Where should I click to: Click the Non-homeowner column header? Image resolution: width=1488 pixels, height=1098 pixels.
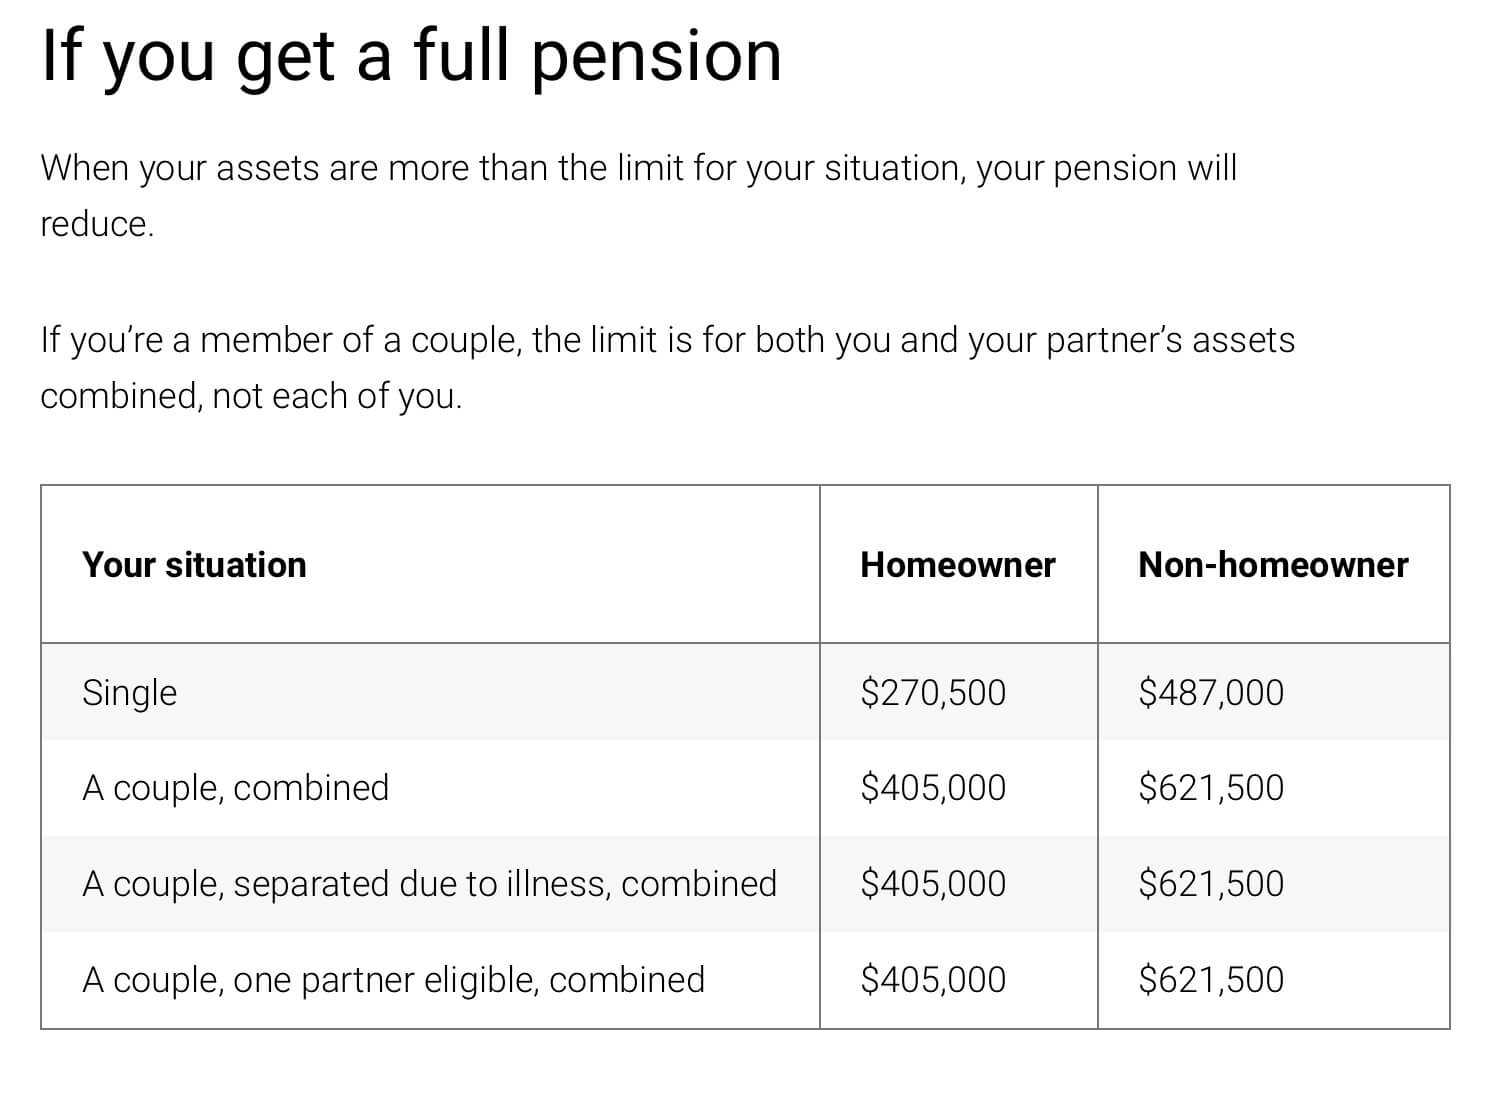coord(1273,565)
